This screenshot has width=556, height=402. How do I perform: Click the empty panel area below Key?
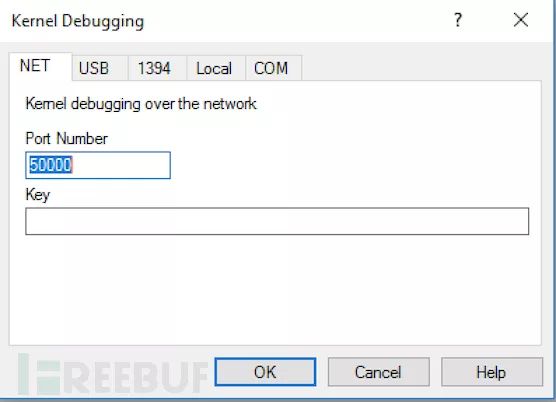click(x=275, y=289)
